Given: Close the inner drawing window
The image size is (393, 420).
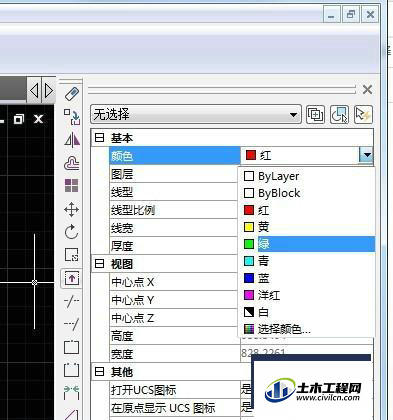Looking at the screenshot, I should [x=39, y=119].
